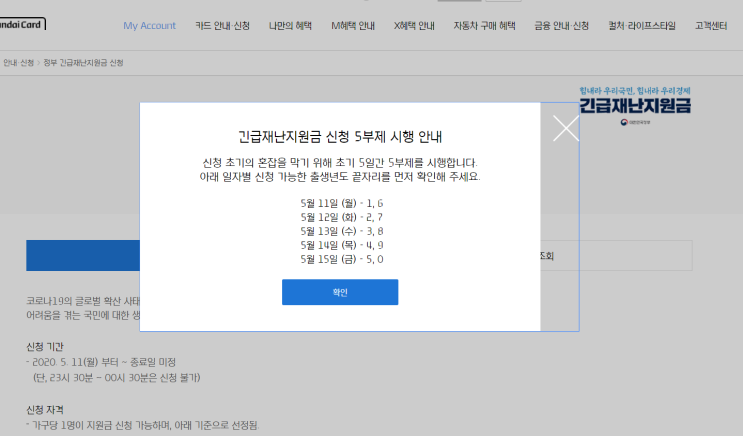Close the popup with the X icon
This screenshot has width=743, height=436.
pos(566,128)
